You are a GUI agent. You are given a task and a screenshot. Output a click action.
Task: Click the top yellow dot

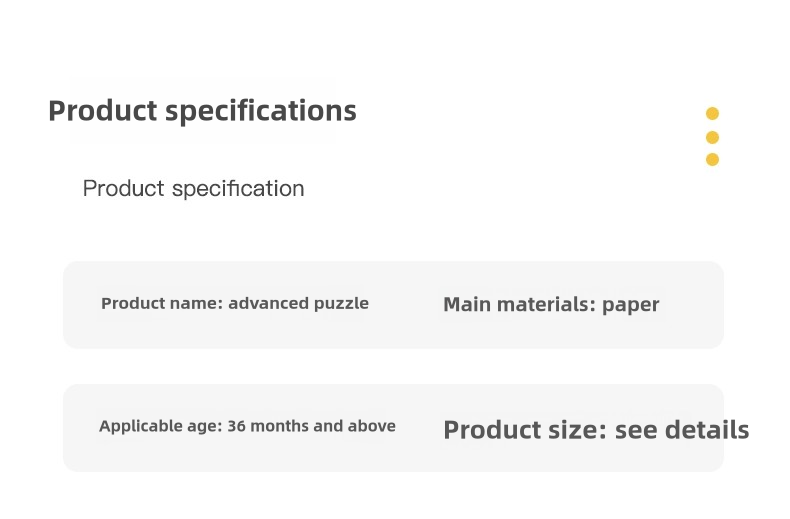point(712,114)
